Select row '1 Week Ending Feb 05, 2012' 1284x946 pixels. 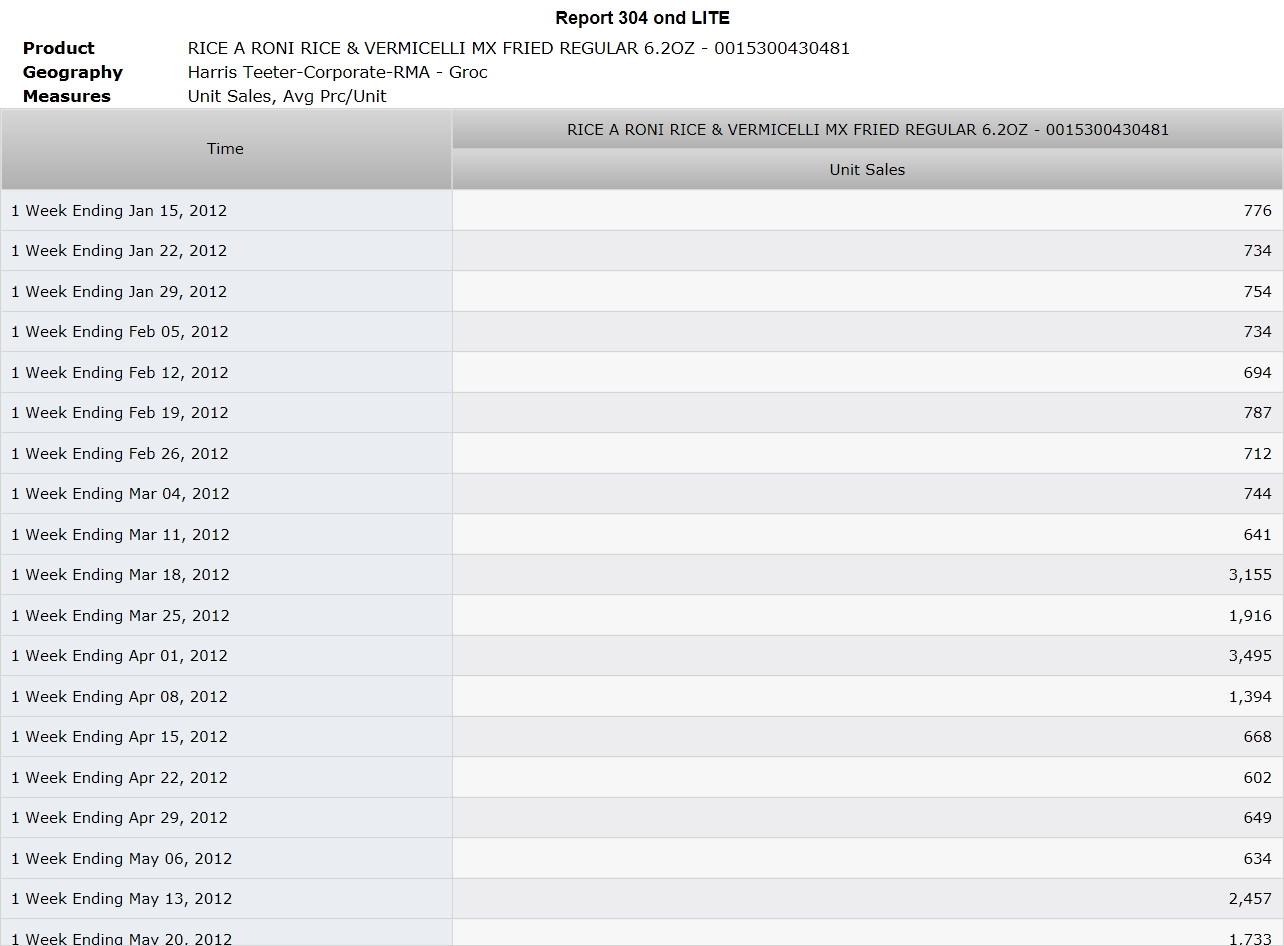click(642, 332)
